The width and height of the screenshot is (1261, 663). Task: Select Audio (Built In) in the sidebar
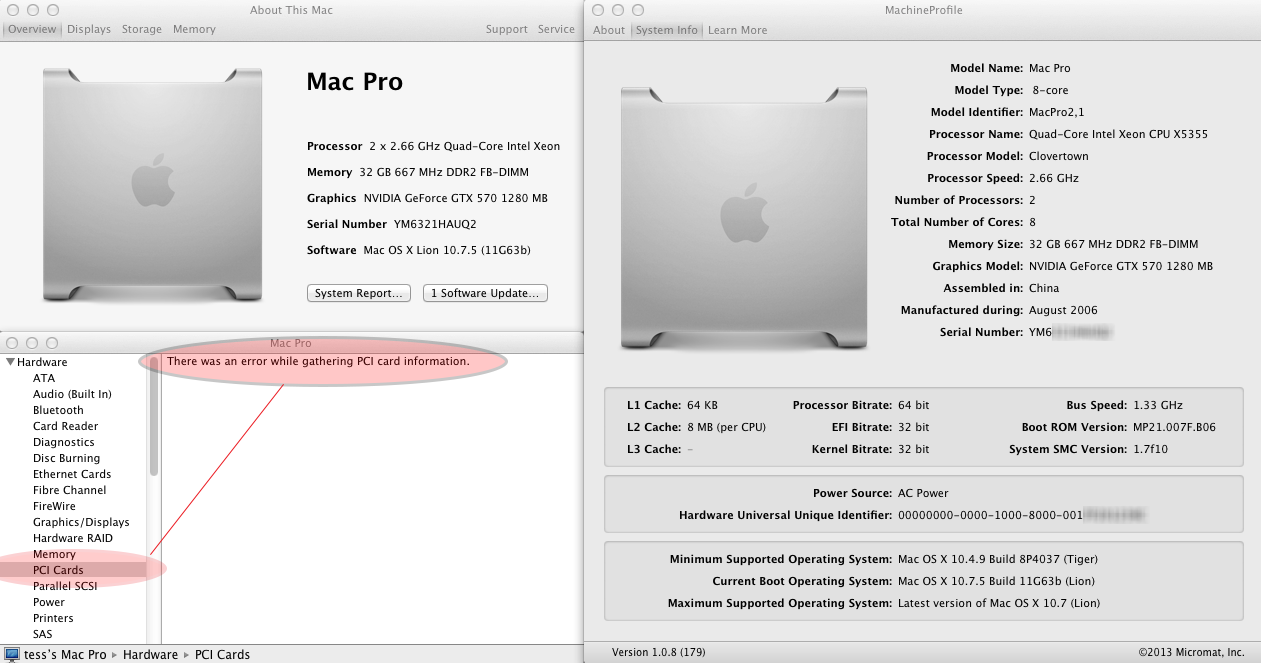coord(72,394)
